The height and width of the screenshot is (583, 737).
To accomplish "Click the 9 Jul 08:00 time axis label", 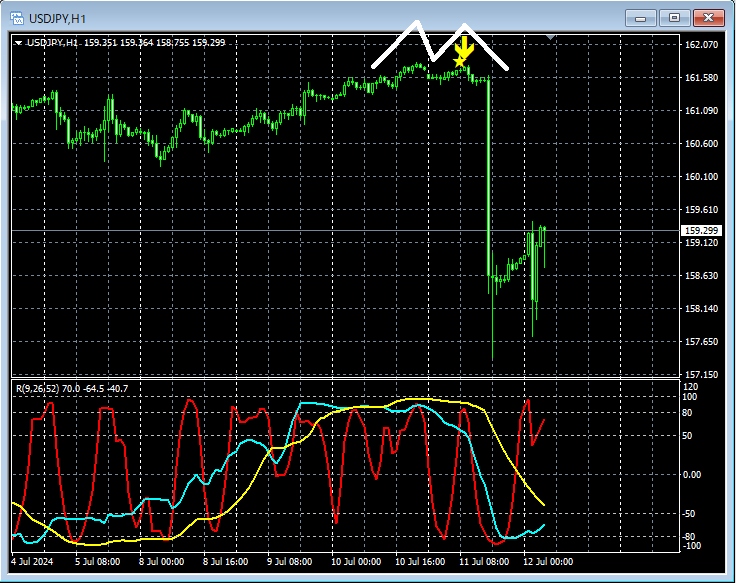I will click(289, 561).
